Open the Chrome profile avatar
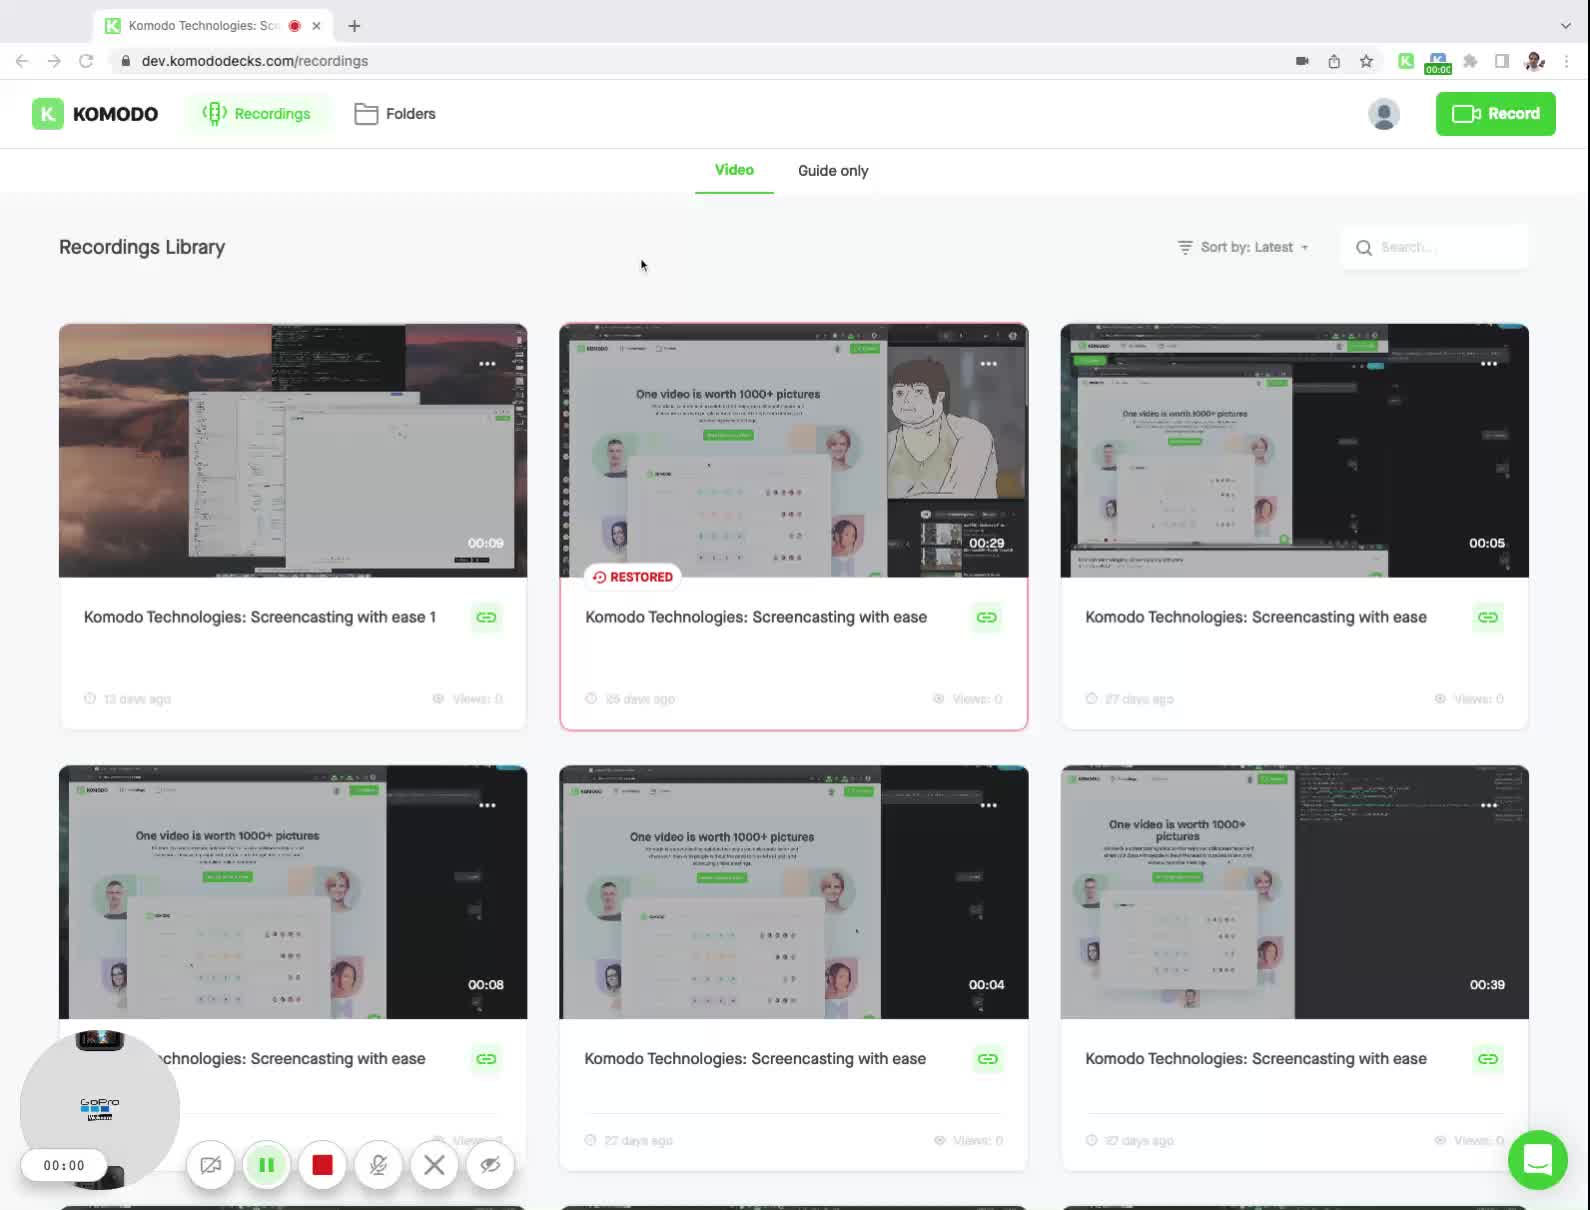 [1535, 61]
